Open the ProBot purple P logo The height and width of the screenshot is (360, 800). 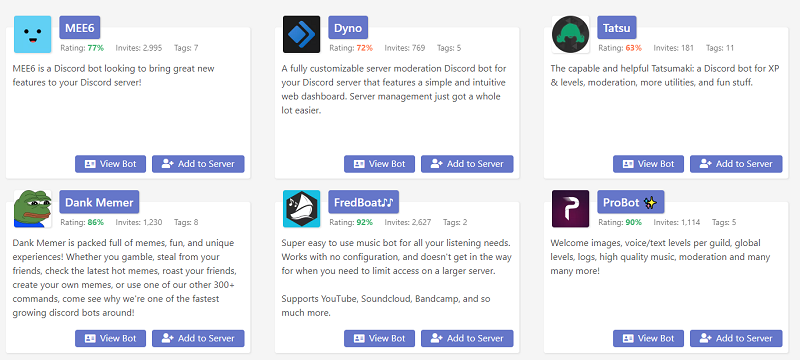point(570,209)
